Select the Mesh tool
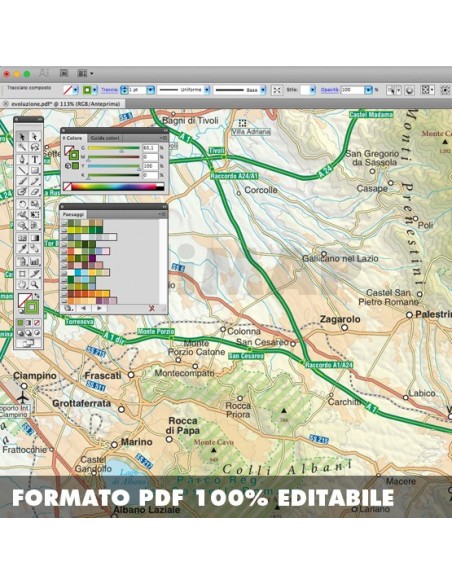 (22, 238)
